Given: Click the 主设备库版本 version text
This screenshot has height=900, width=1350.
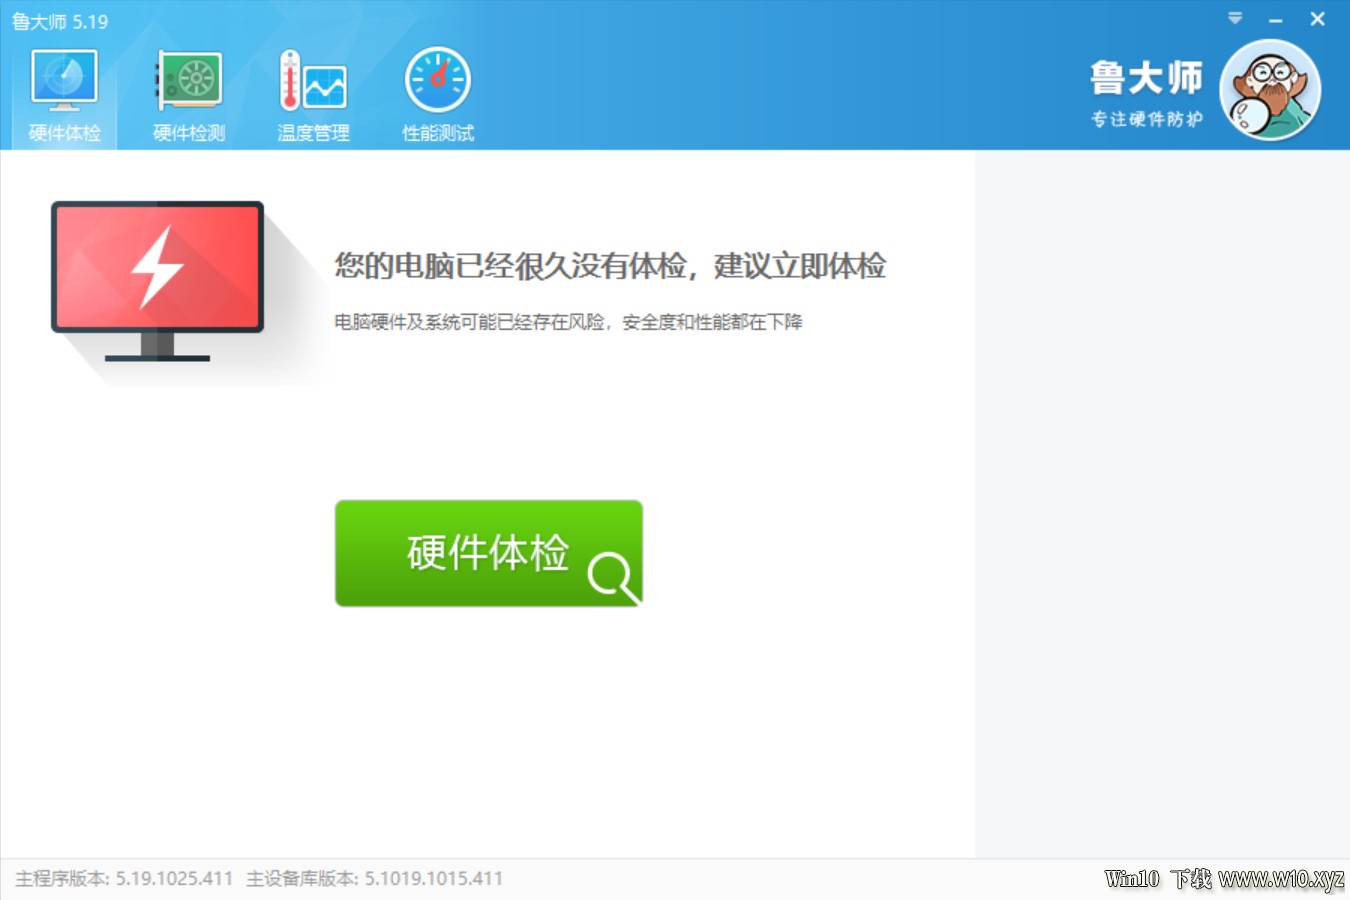Looking at the screenshot, I should tap(374, 879).
